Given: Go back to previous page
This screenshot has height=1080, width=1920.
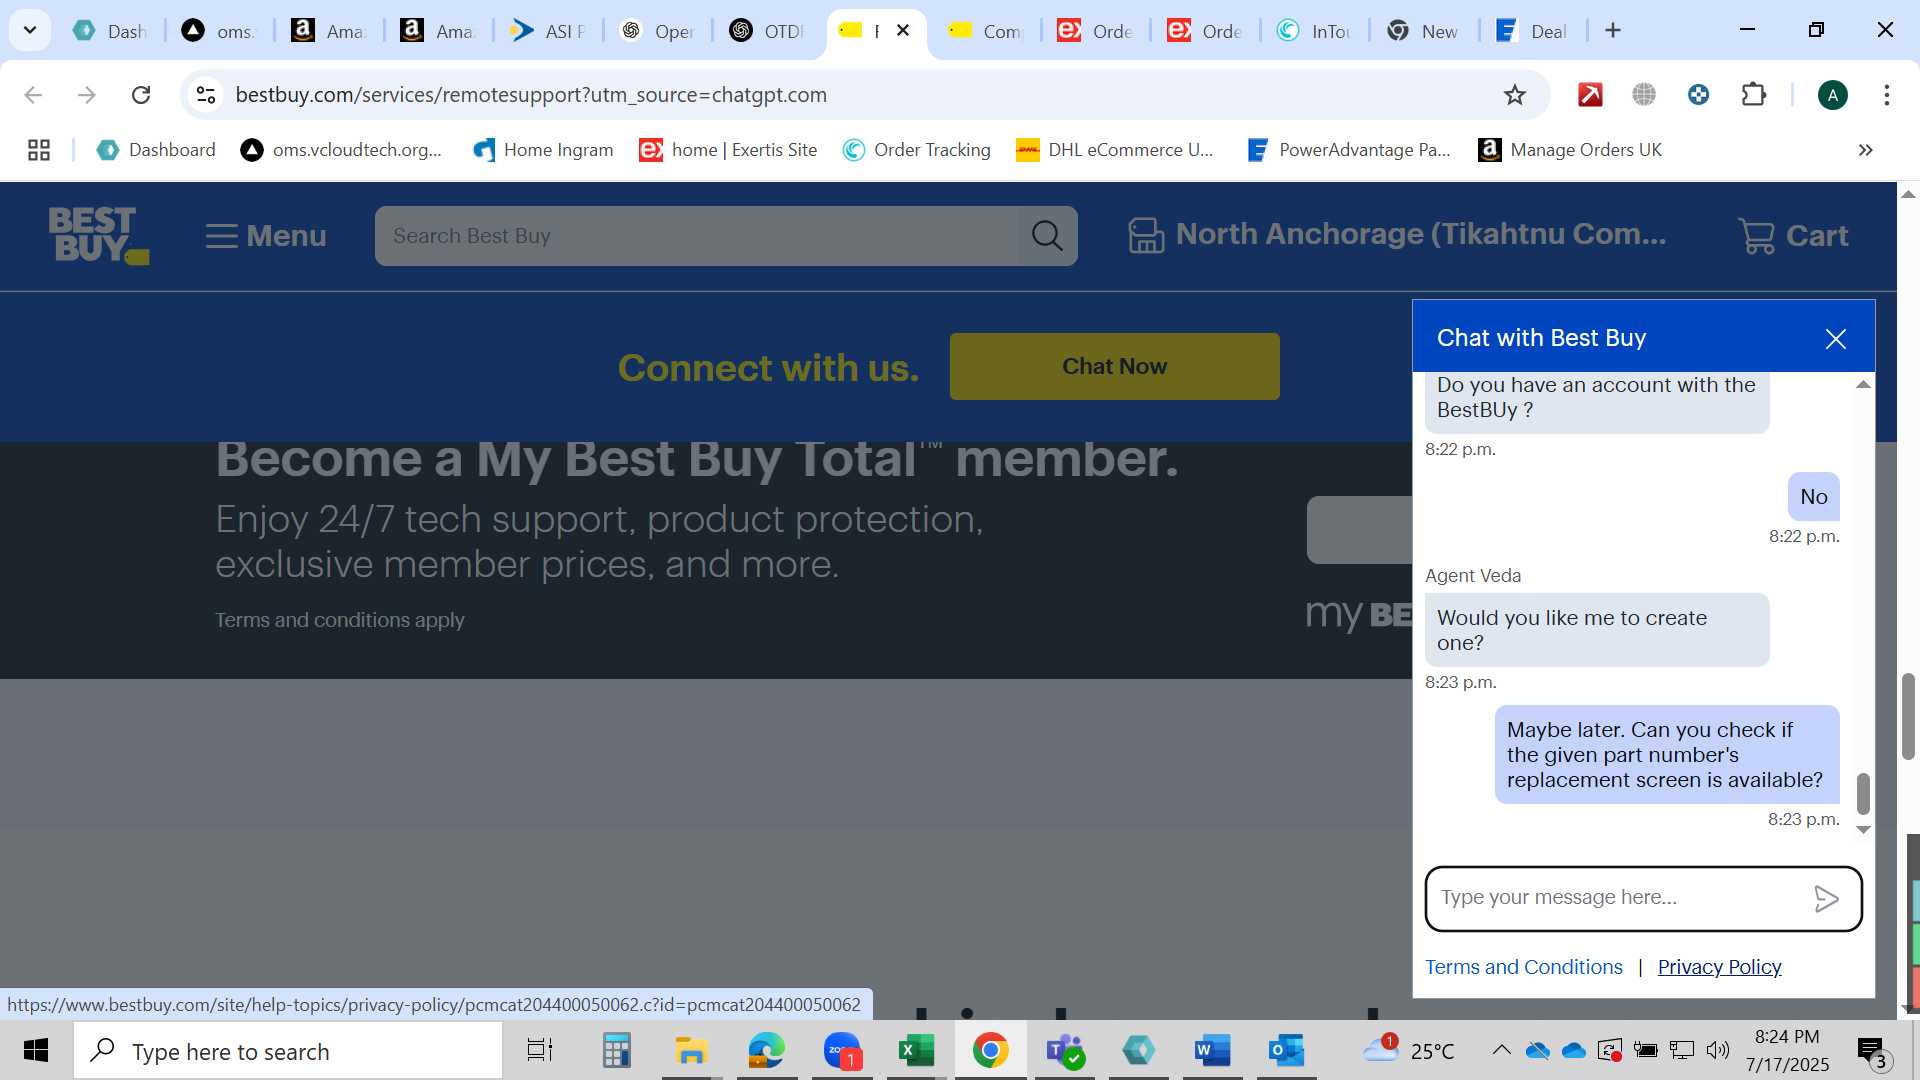Looking at the screenshot, I should (x=33, y=95).
